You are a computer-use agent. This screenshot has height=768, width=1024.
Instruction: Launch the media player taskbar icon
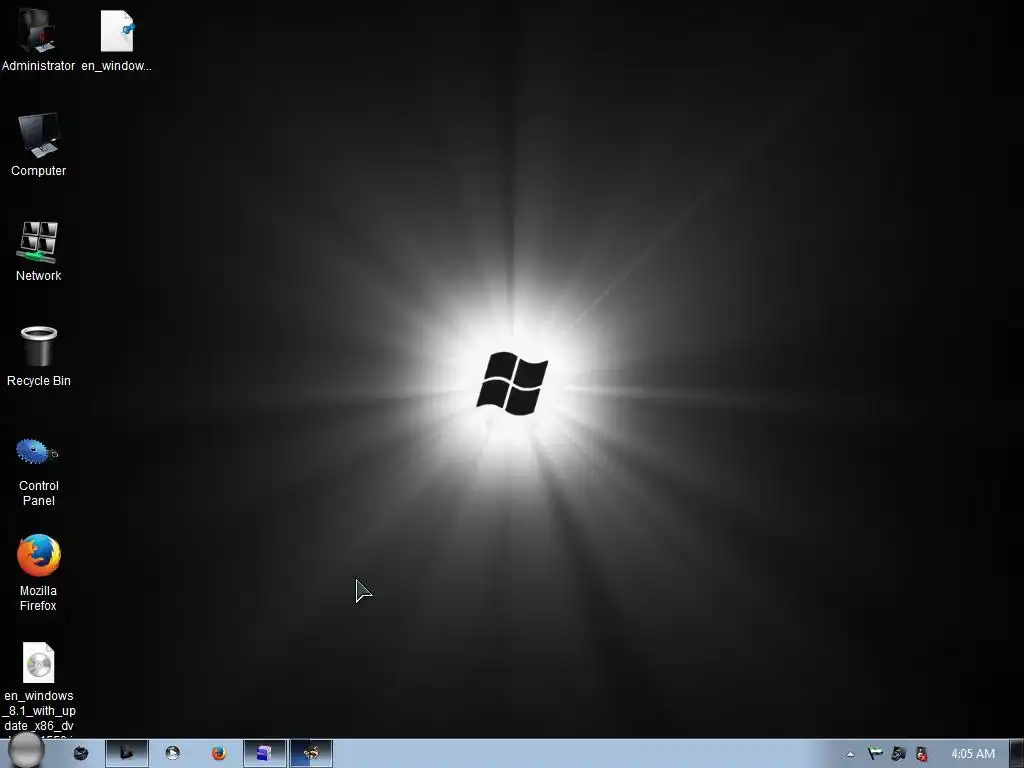pyautogui.click(x=172, y=754)
